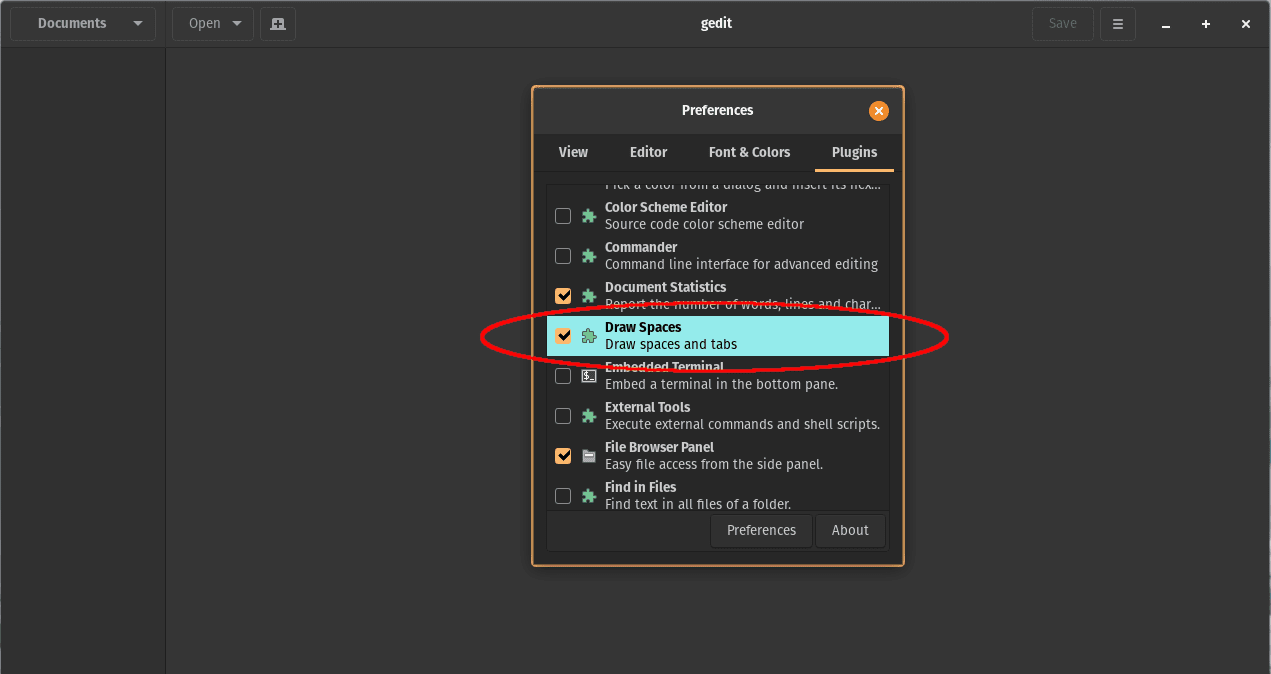Select the "Draw spaces and tabs" description
Screen dimensions: 1271x674
(x=671, y=344)
